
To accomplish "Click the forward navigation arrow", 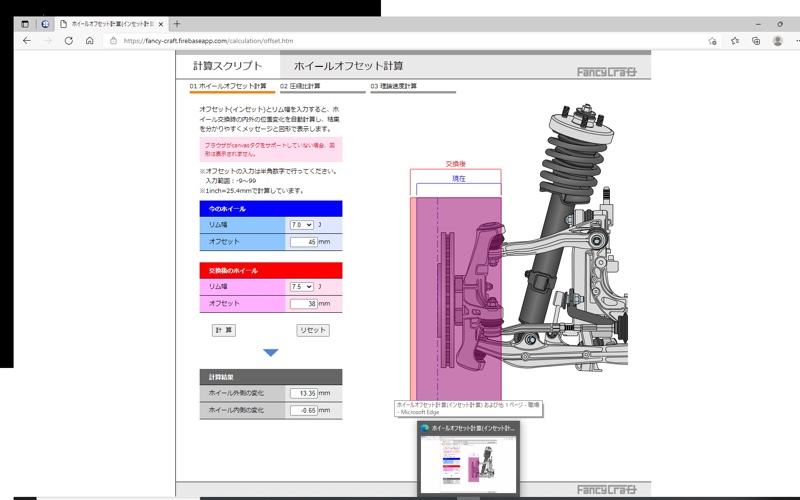I will click(47, 41).
